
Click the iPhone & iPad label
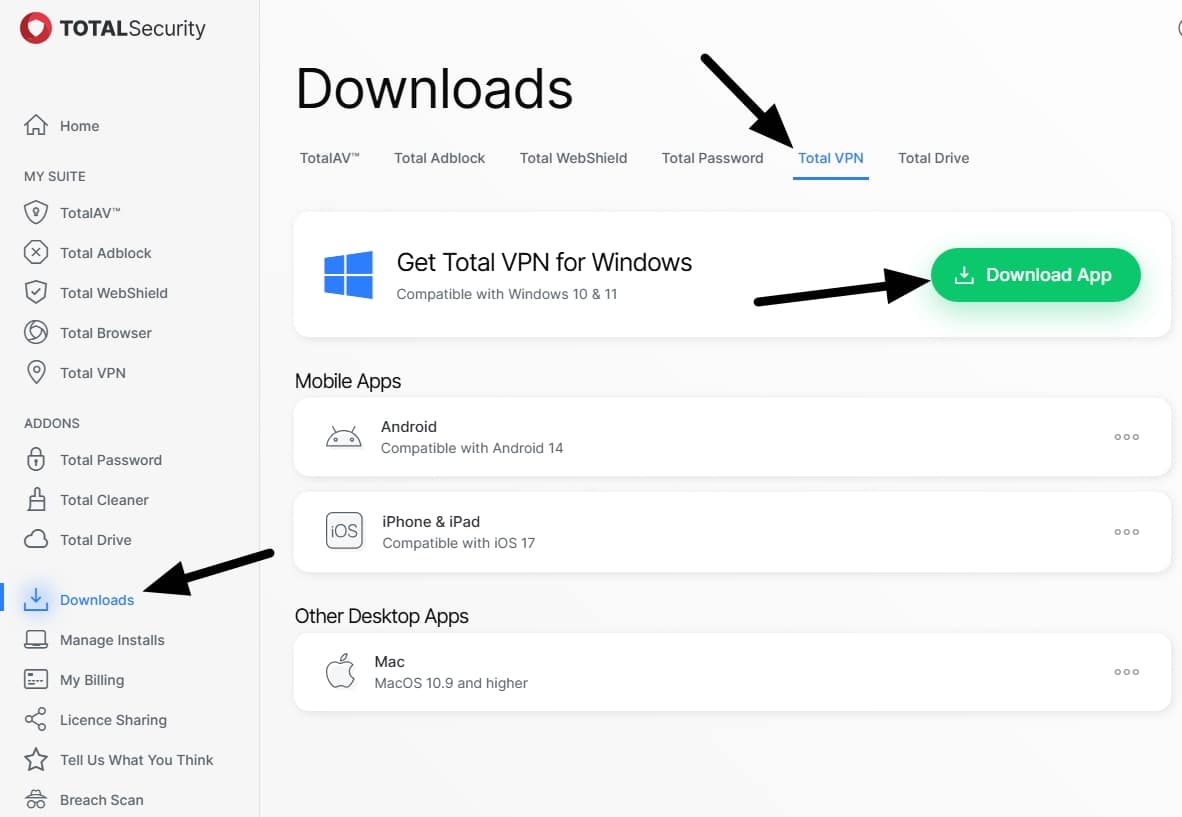coord(430,522)
